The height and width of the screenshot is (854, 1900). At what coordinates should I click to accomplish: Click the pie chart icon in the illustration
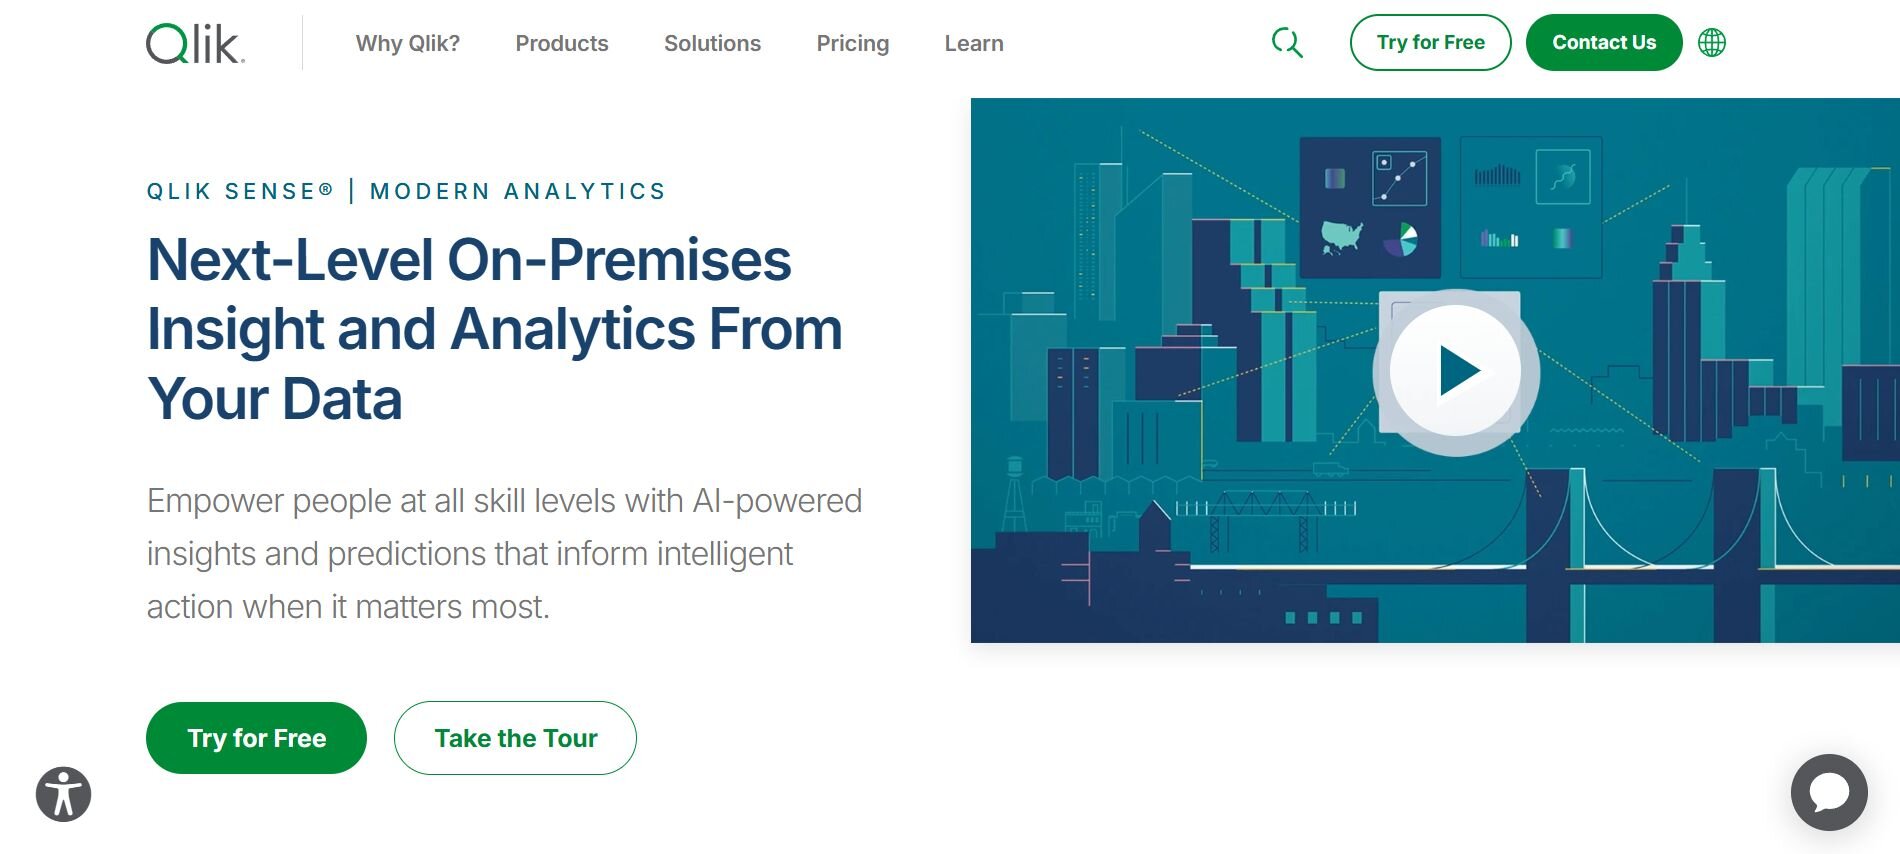click(x=1401, y=240)
